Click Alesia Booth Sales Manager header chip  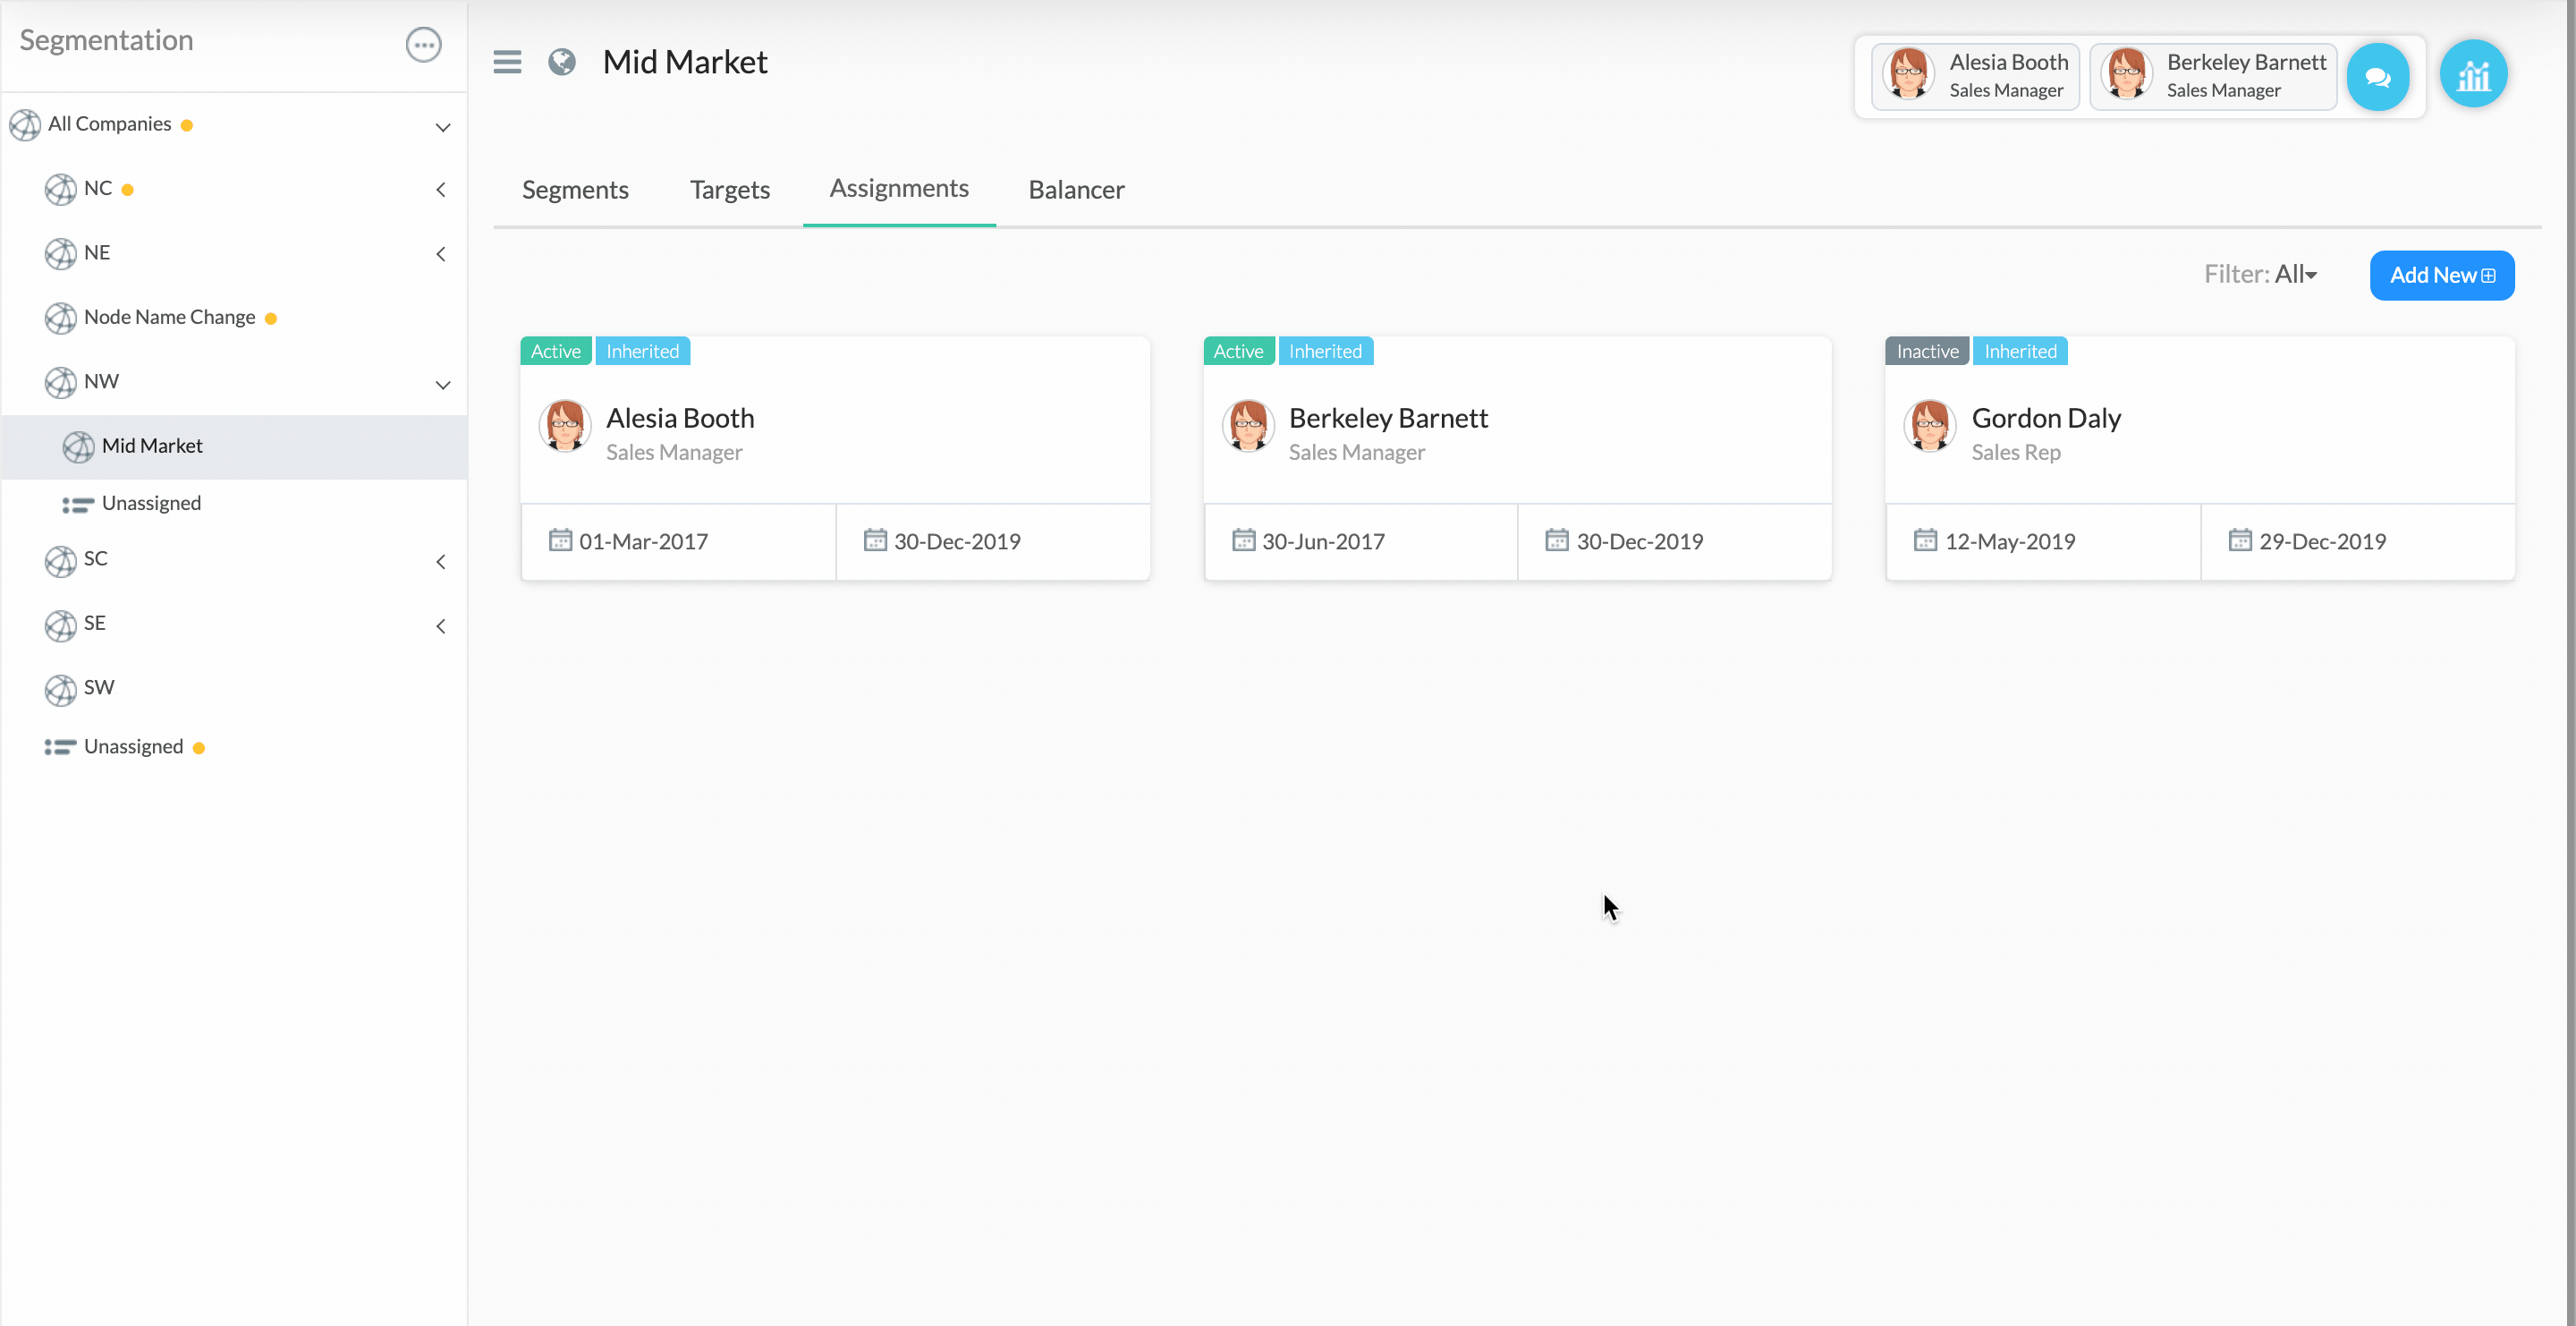(1975, 76)
